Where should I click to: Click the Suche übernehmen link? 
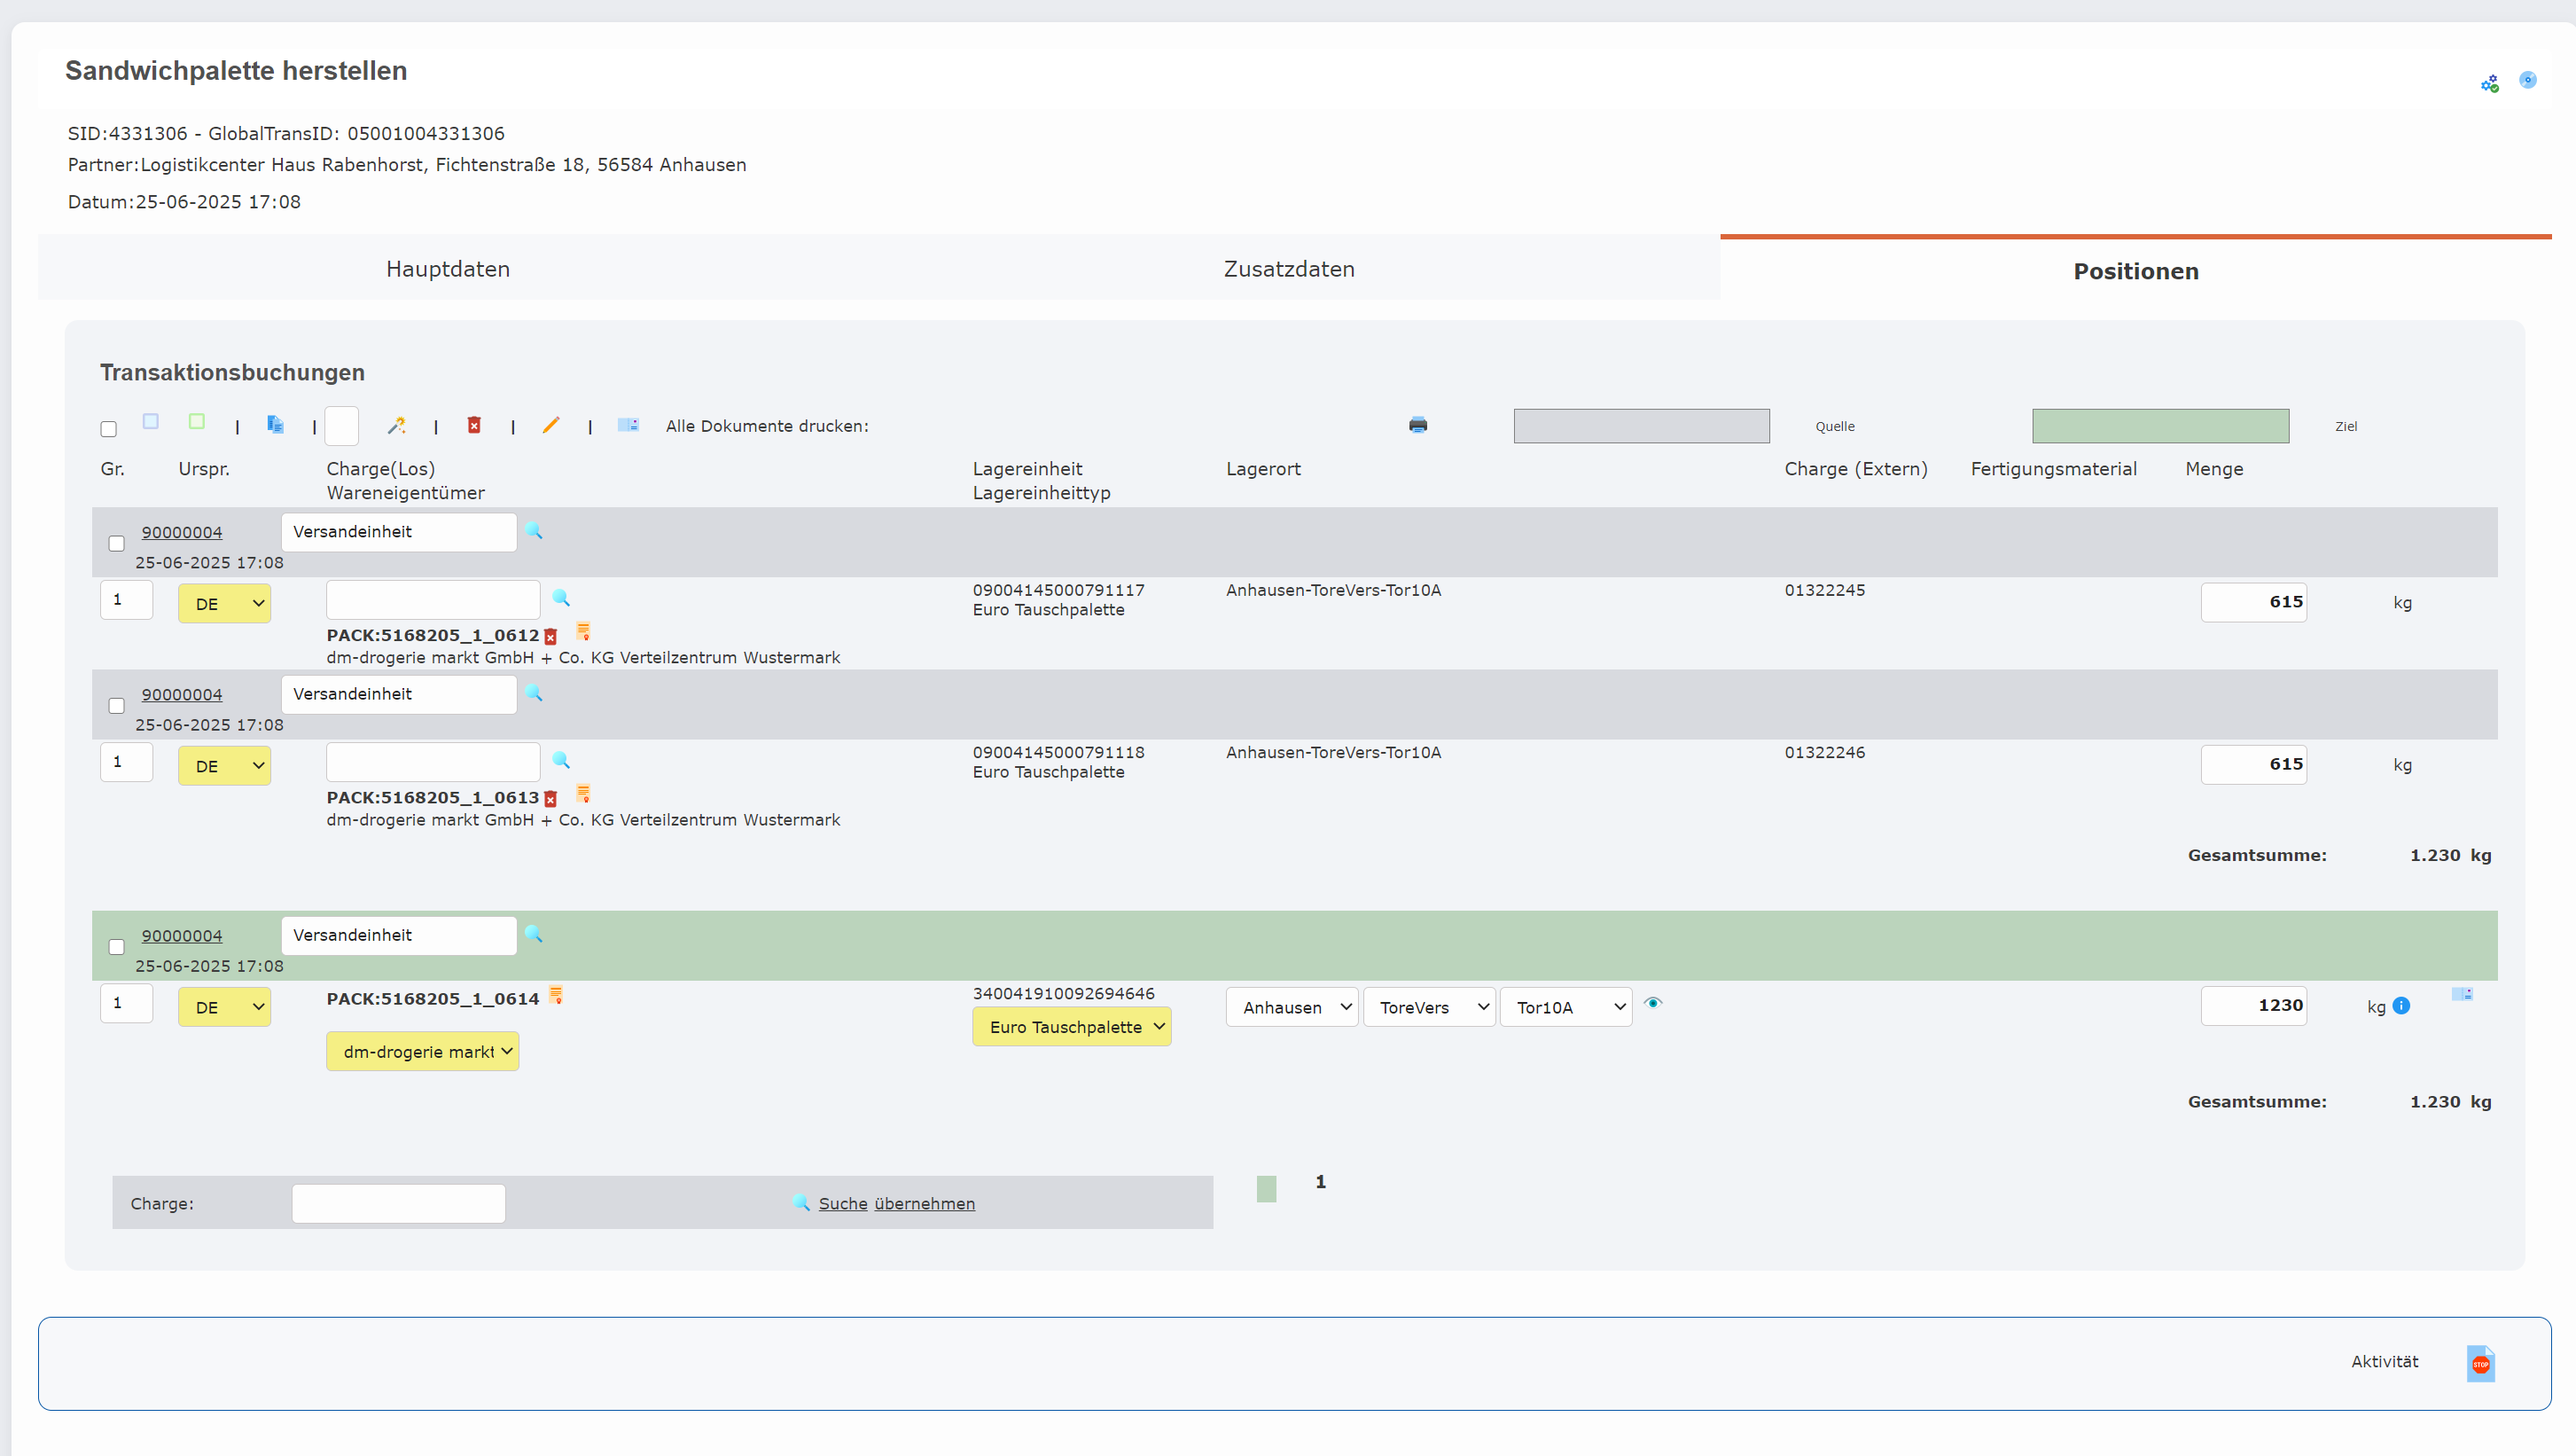point(896,1203)
